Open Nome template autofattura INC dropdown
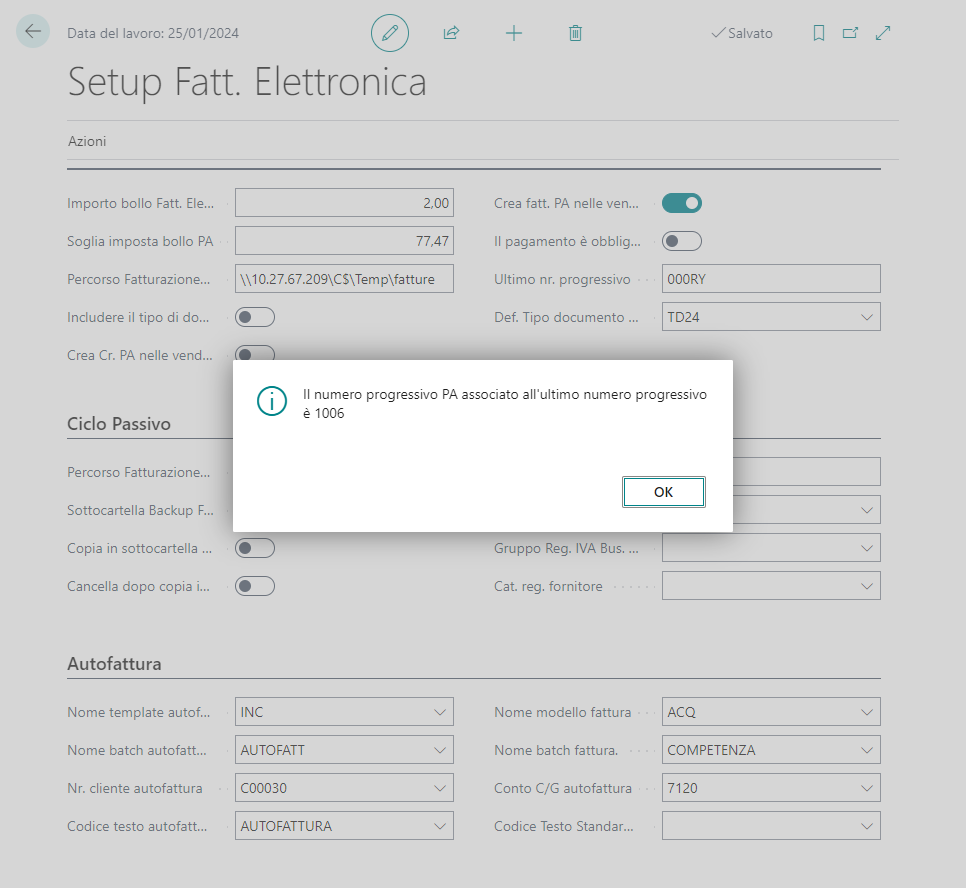Viewport: 966px width, 888px height. (439, 713)
